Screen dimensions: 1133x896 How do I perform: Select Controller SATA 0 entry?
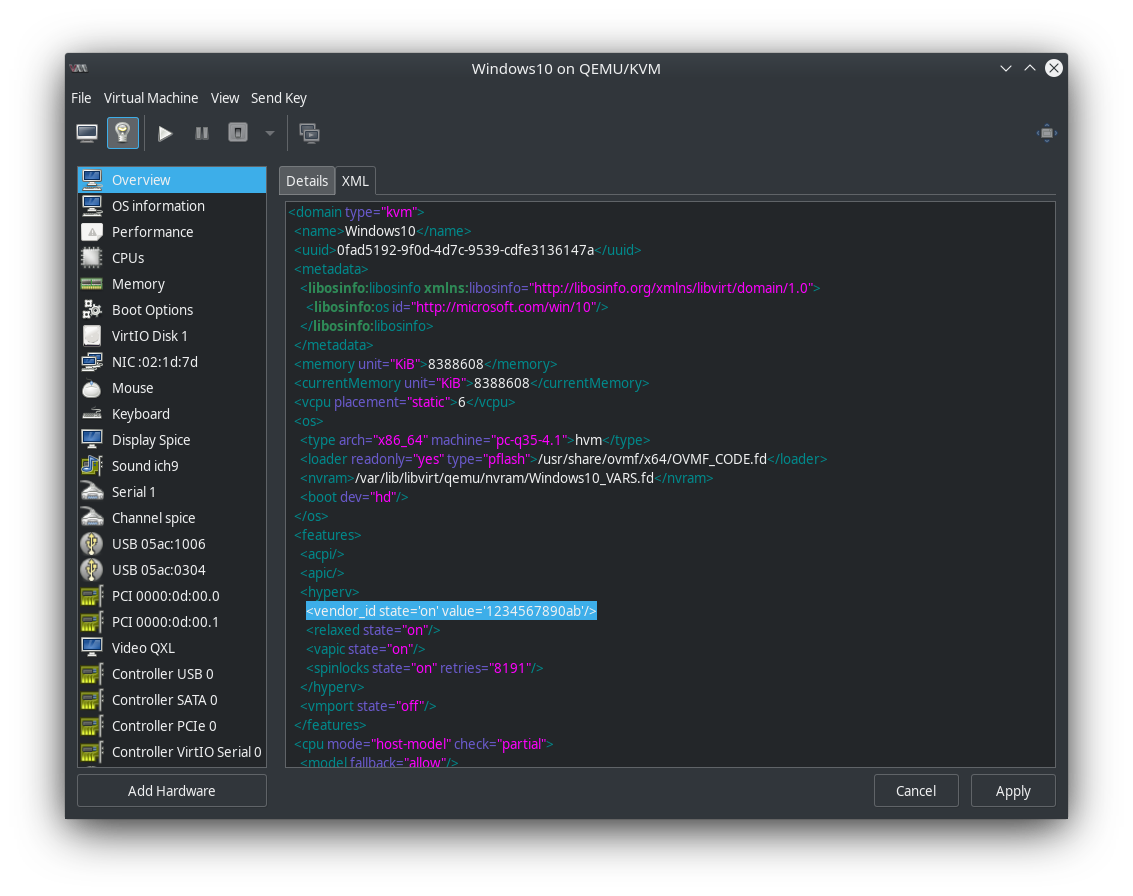pos(172,700)
